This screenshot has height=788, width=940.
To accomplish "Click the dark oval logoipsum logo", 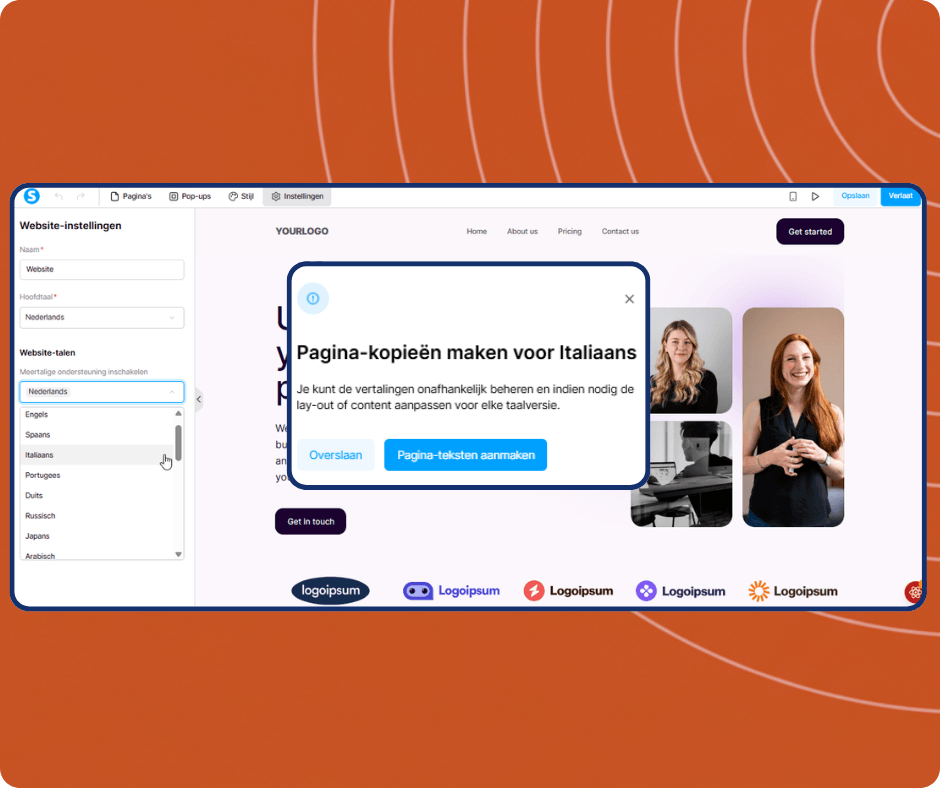I will (x=330, y=591).
